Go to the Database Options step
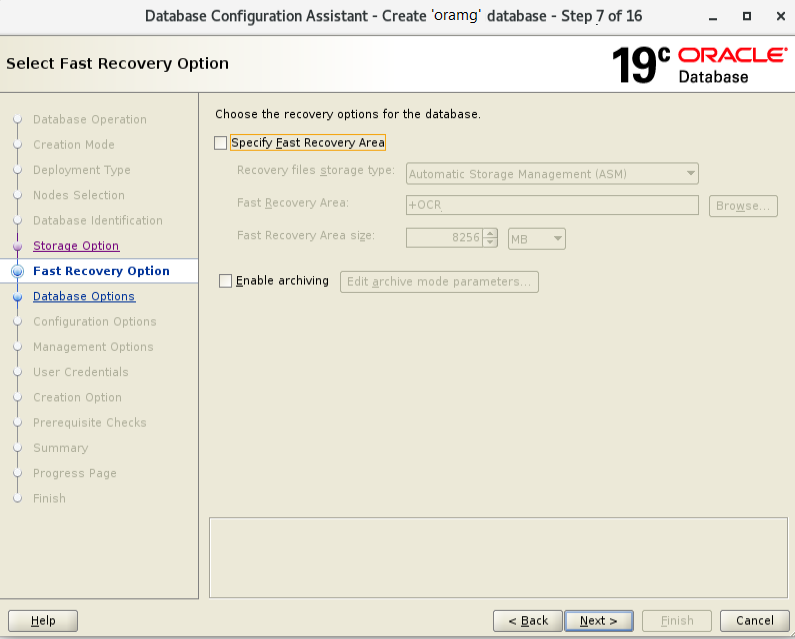The width and height of the screenshot is (795, 639). (x=84, y=297)
